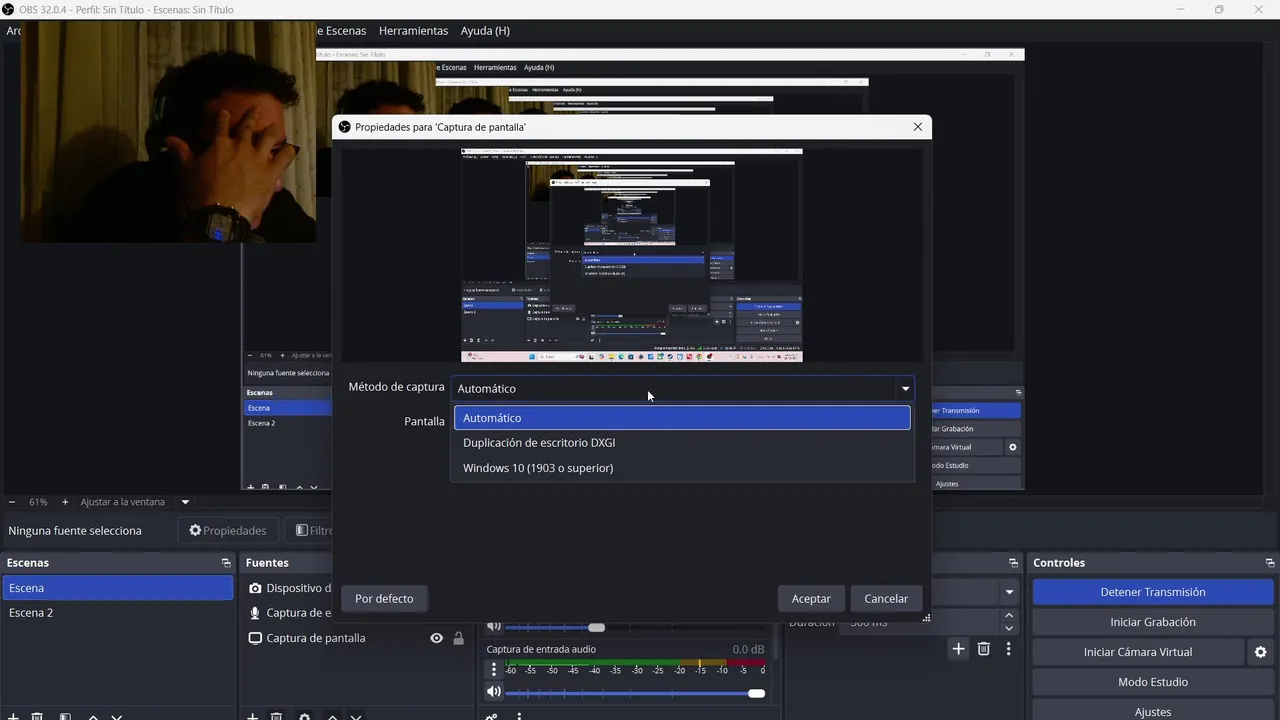
Task: Select Automático in the capture method list
Action: pos(682,418)
